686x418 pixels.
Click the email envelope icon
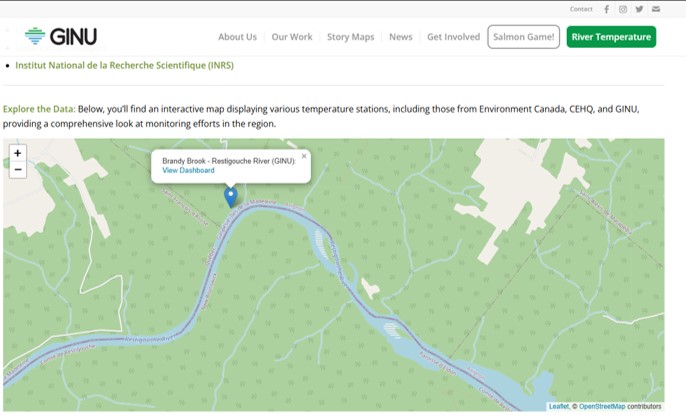[656, 9]
